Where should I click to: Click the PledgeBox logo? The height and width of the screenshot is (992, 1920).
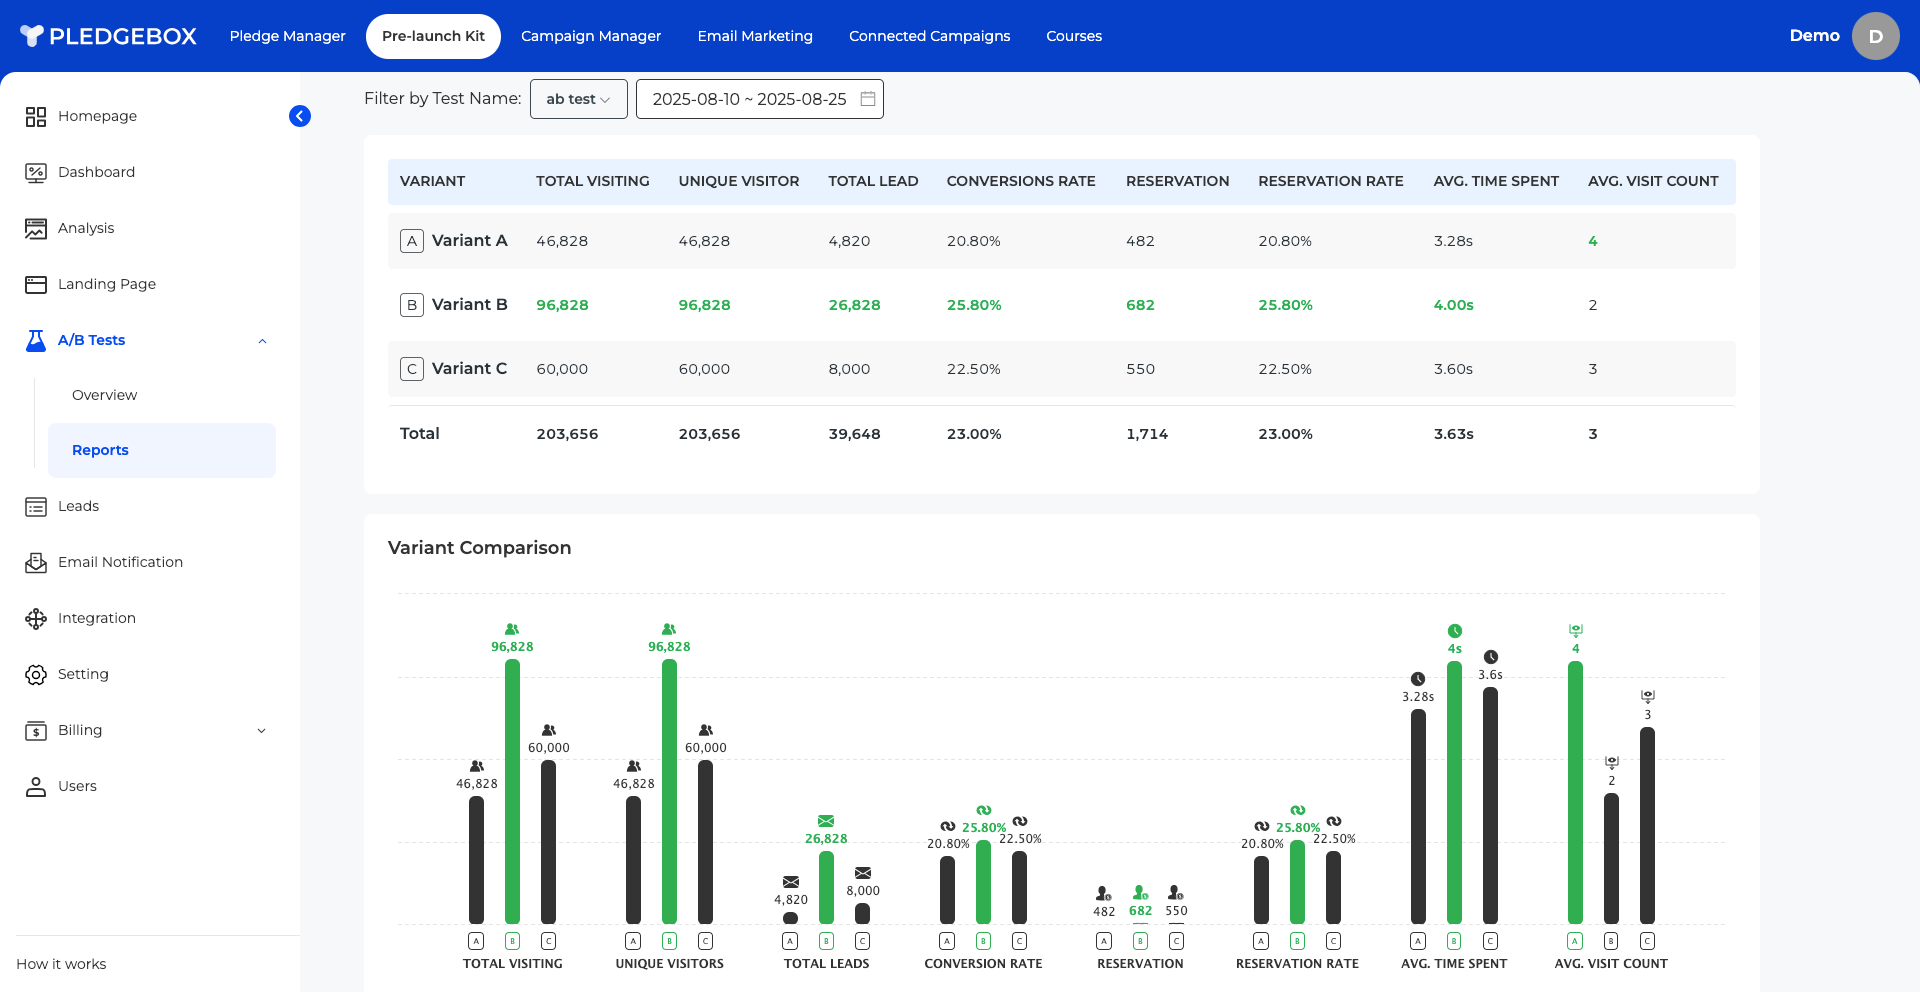pos(109,36)
